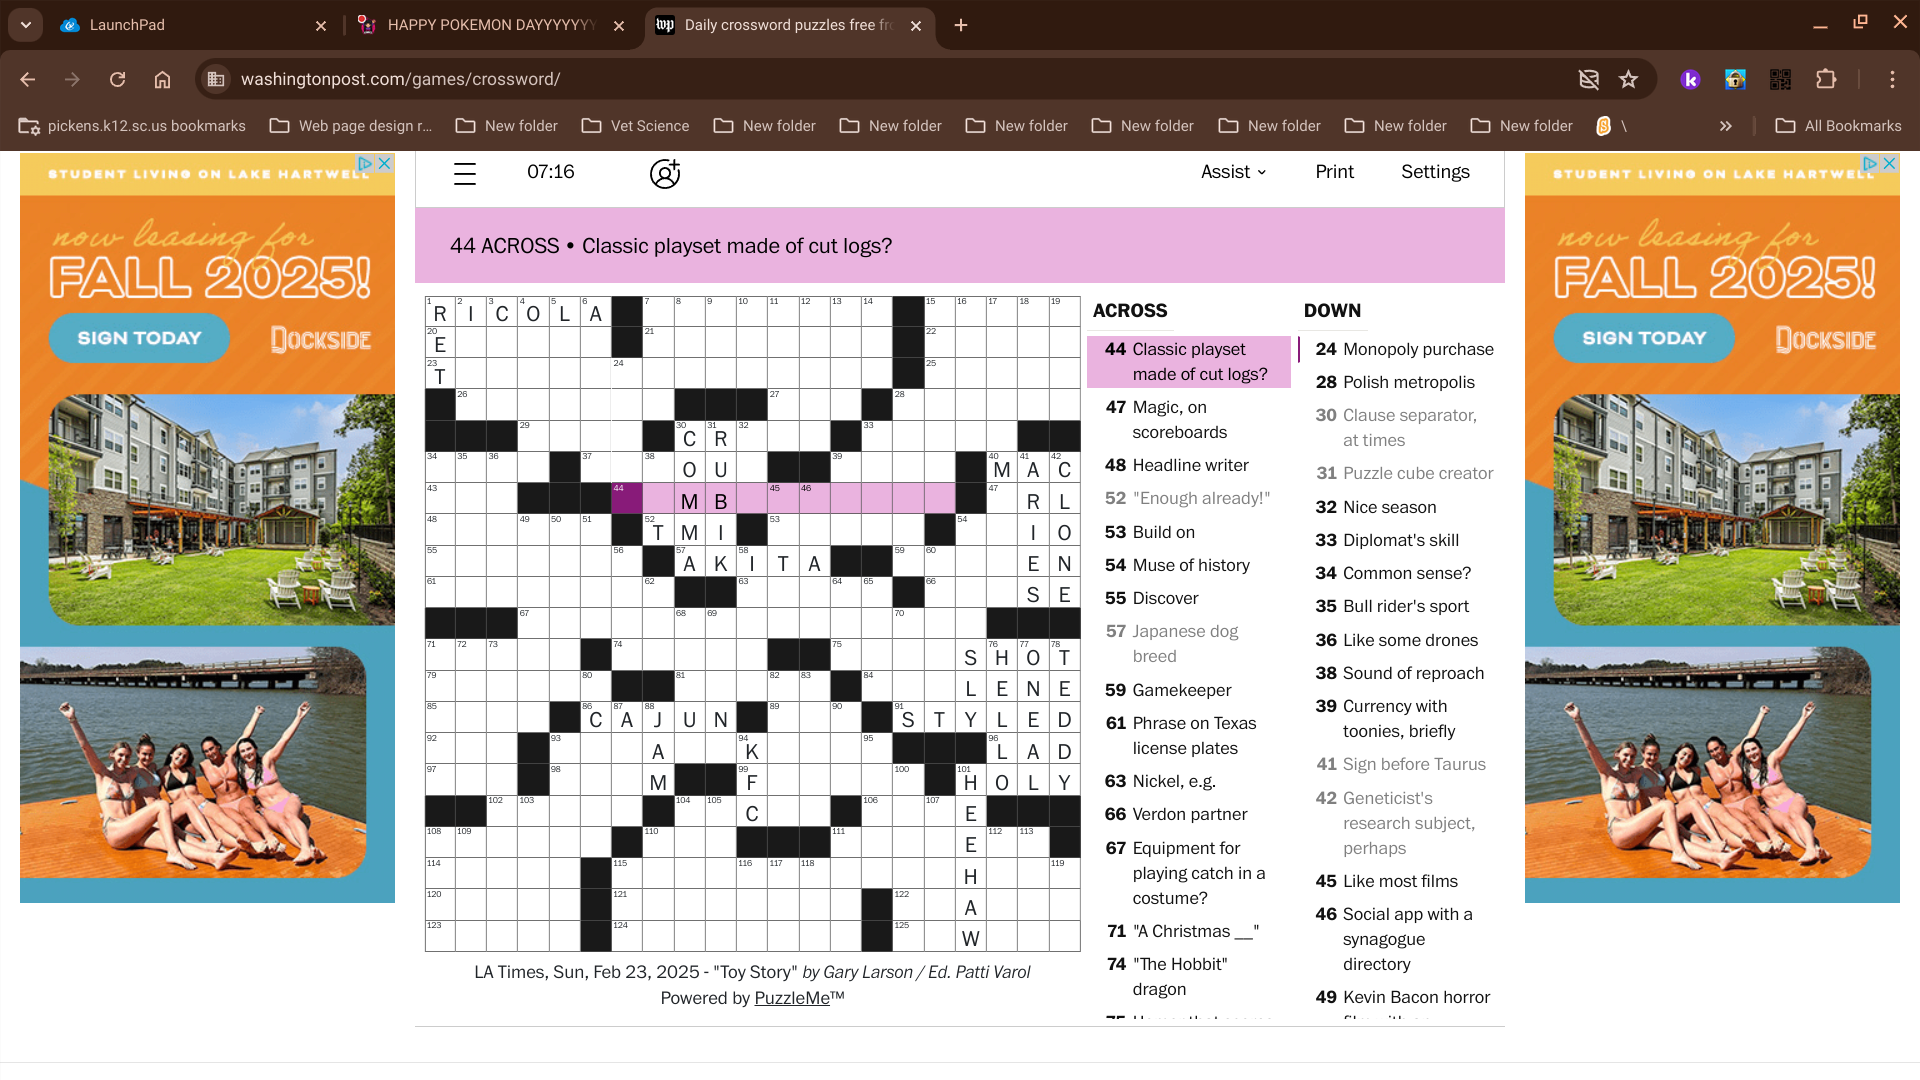Select down clue 24 Monopoly purchase
The height and width of the screenshot is (1080, 1920).
(x=1400, y=349)
